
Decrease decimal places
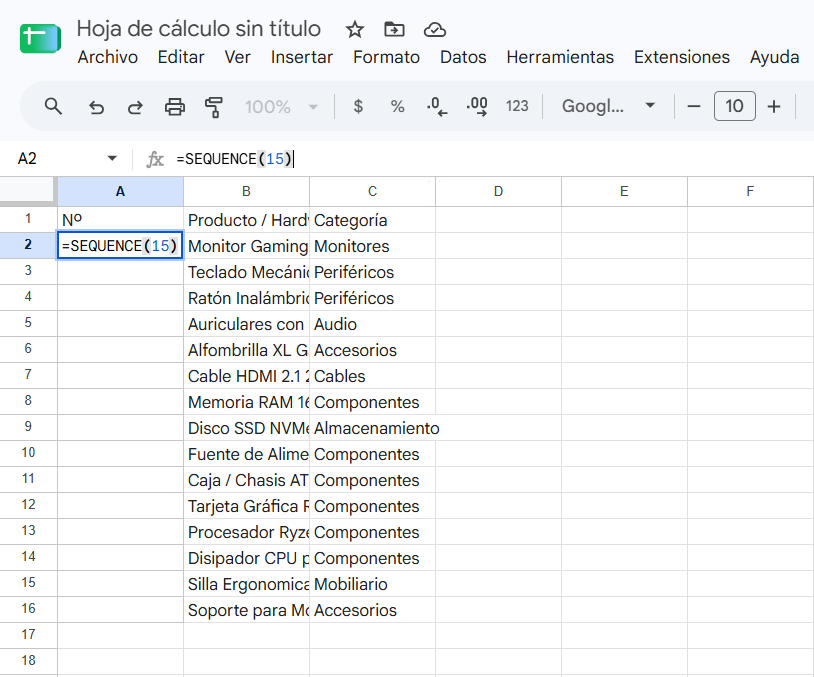[x=437, y=106]
